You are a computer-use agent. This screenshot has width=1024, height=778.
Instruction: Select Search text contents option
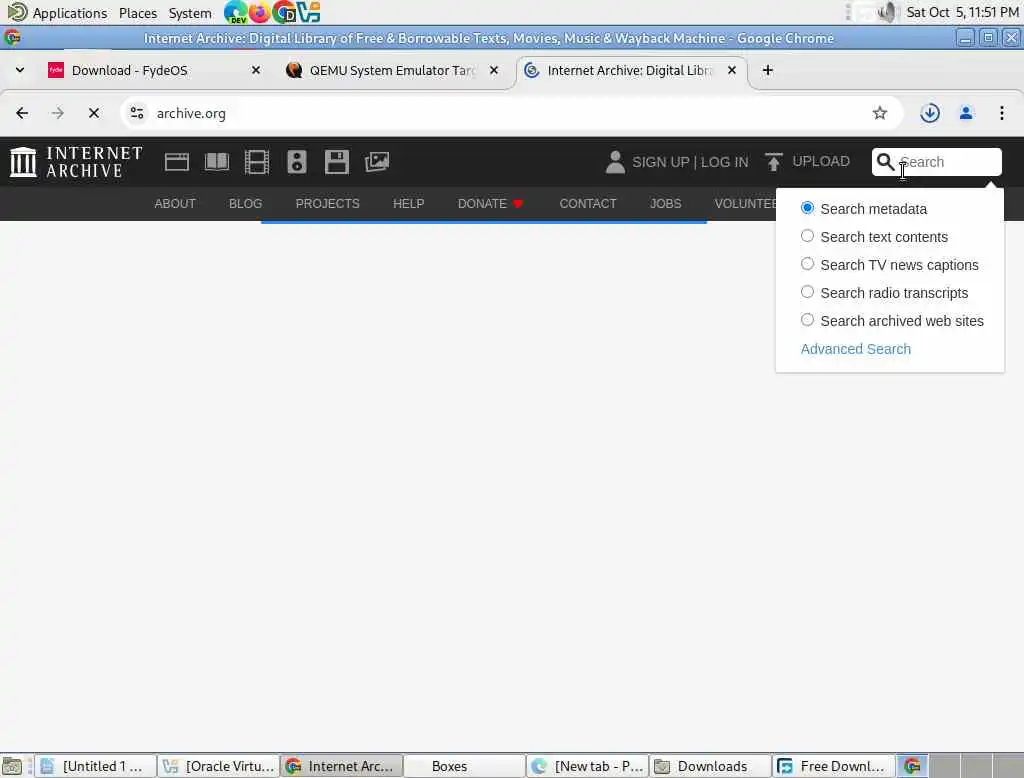(807, 236)
